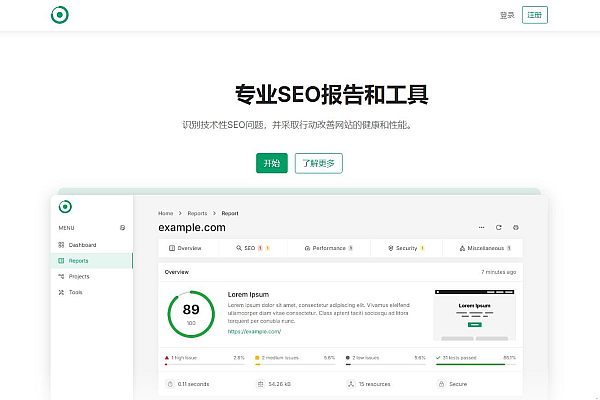This screenshot has width=600, height=400.
Task: Click the 0.11 seconds value
Action: 193,384
